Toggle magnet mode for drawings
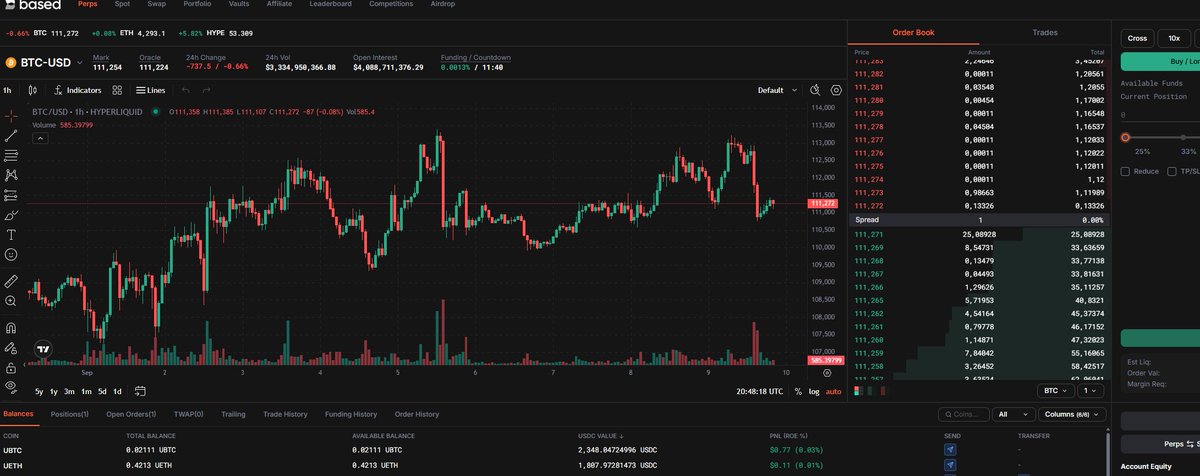Image resolution: width=1200 pixels, height=476 pixels. coord(11,327)
